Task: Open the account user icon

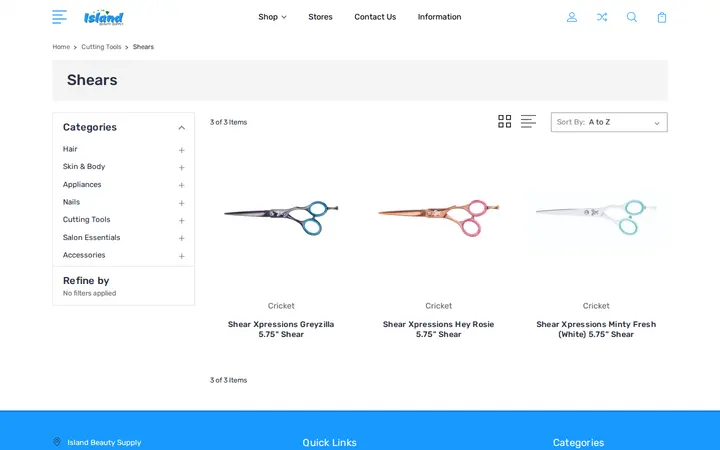Action: pyautogui.click(x=572, y=17)
